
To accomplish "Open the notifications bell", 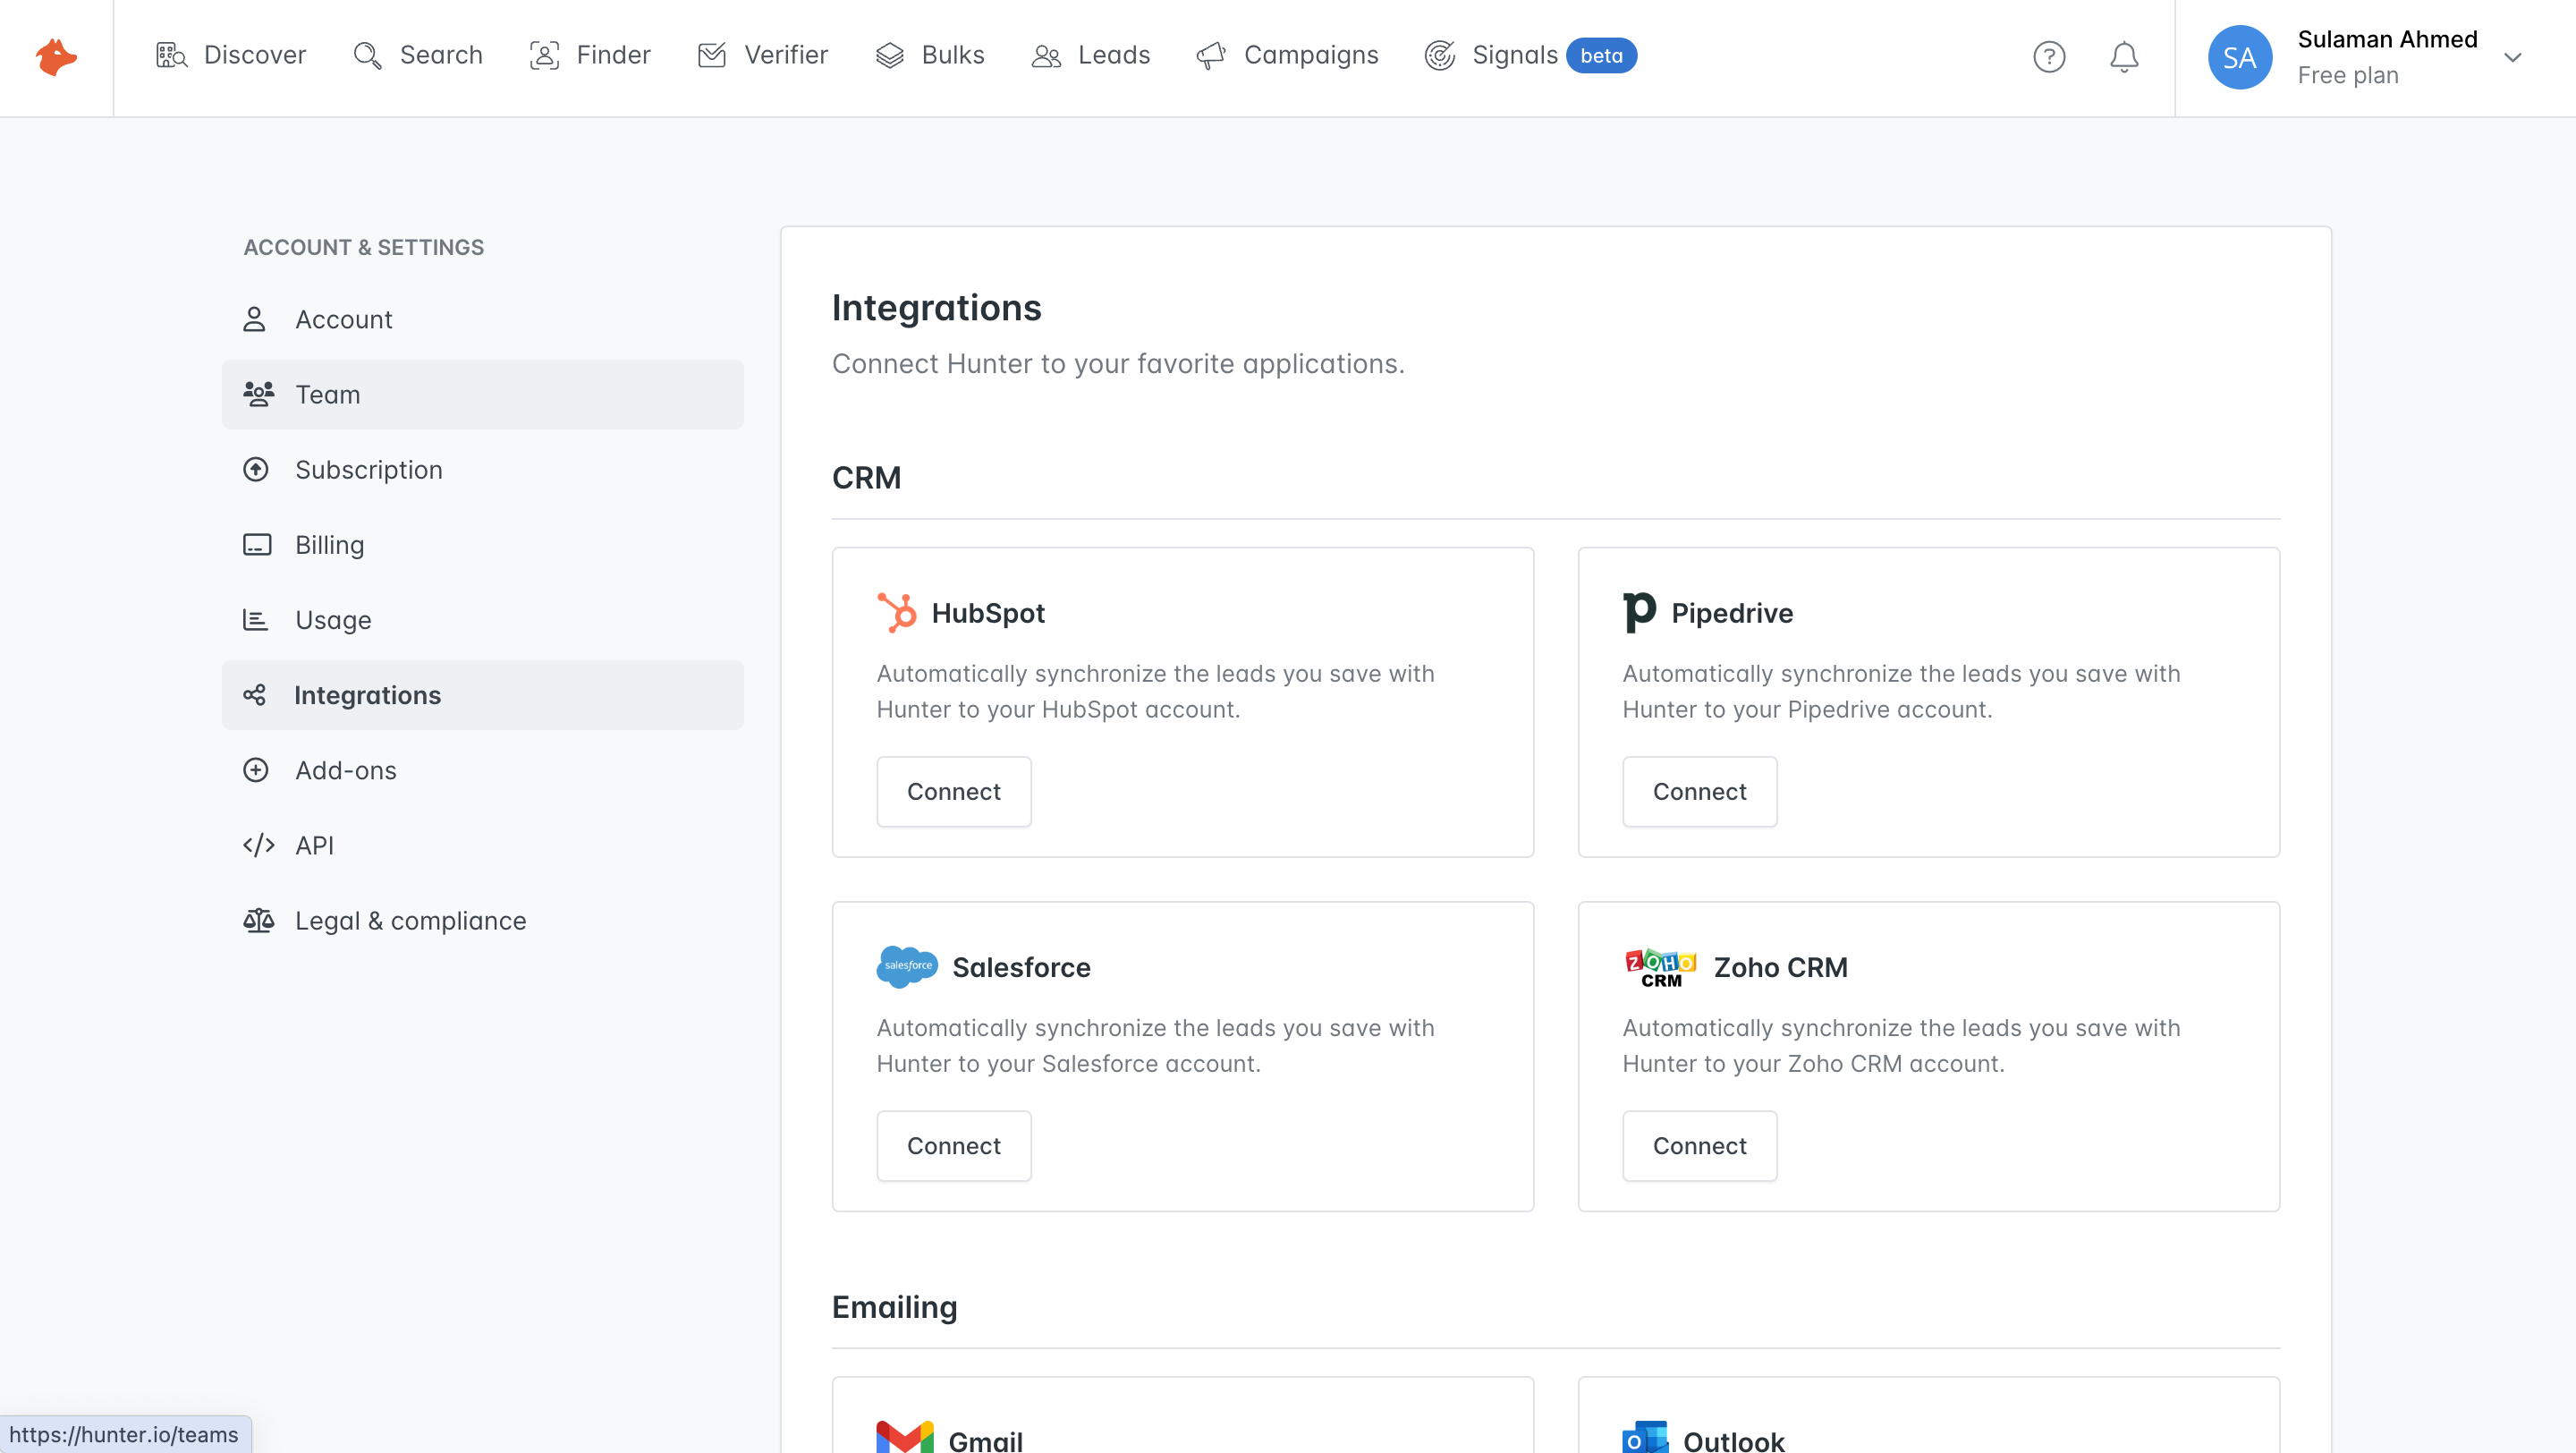I will pyautogui.click(x=2123, y=57).
